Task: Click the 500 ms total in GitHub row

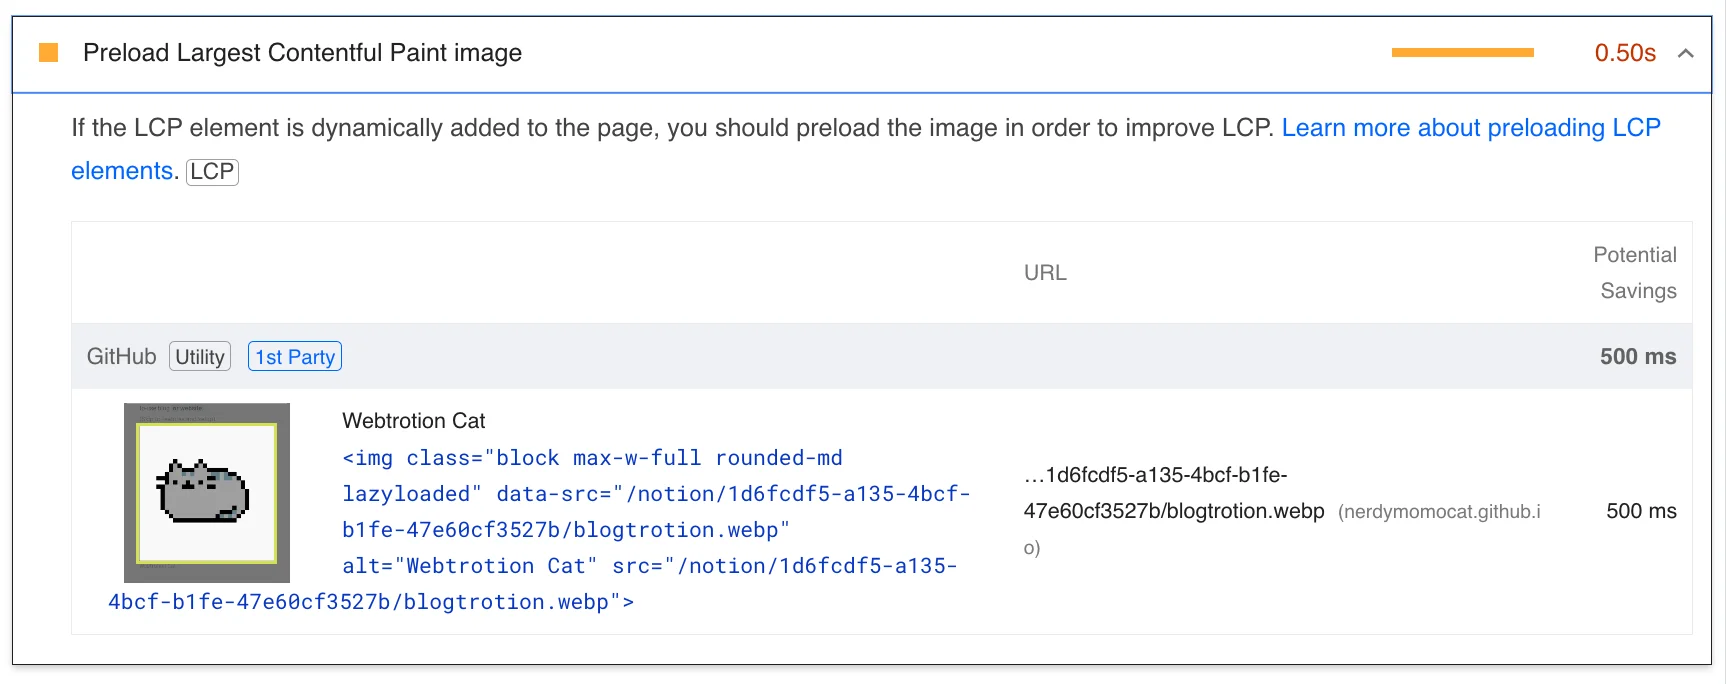Action: (1637, 357)
